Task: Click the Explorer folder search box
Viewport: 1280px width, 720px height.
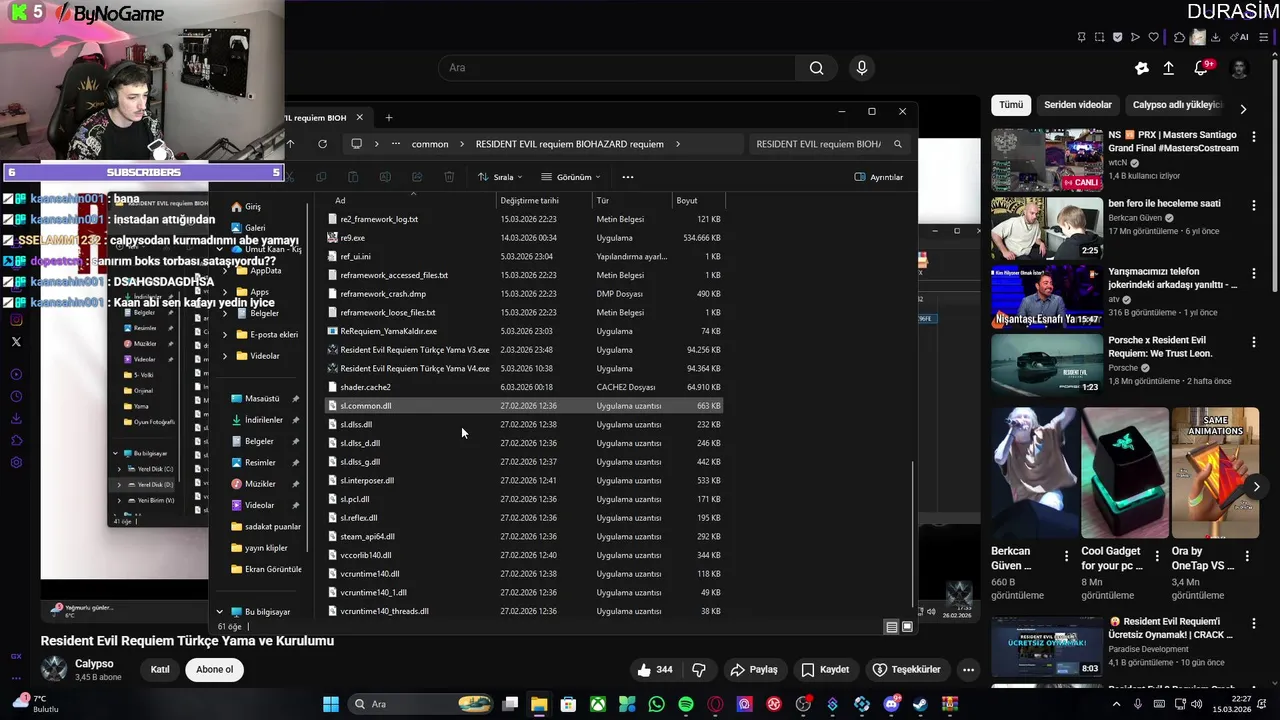Action: [830, 144]
